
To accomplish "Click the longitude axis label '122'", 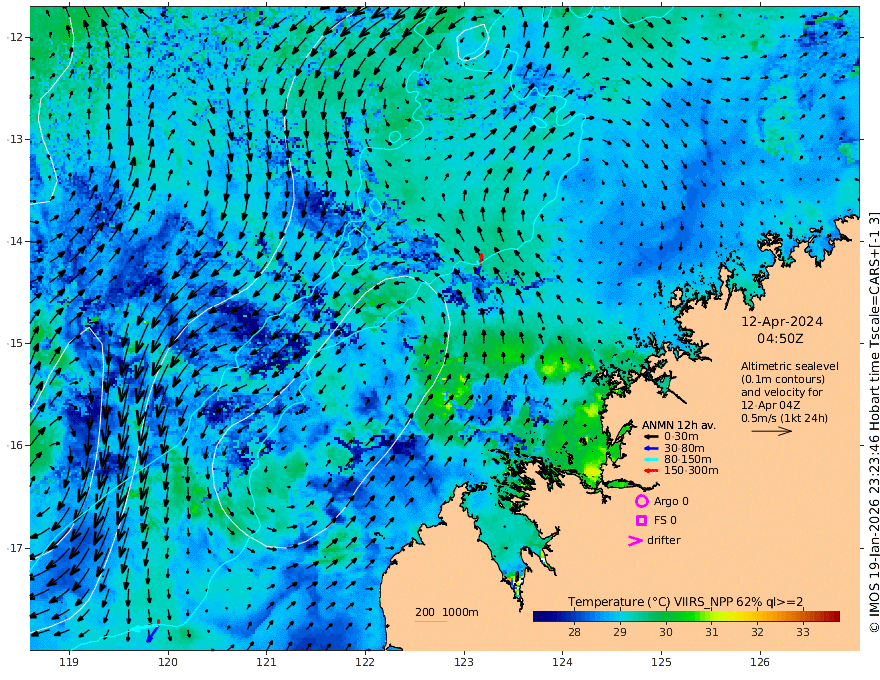I will 365,662.
